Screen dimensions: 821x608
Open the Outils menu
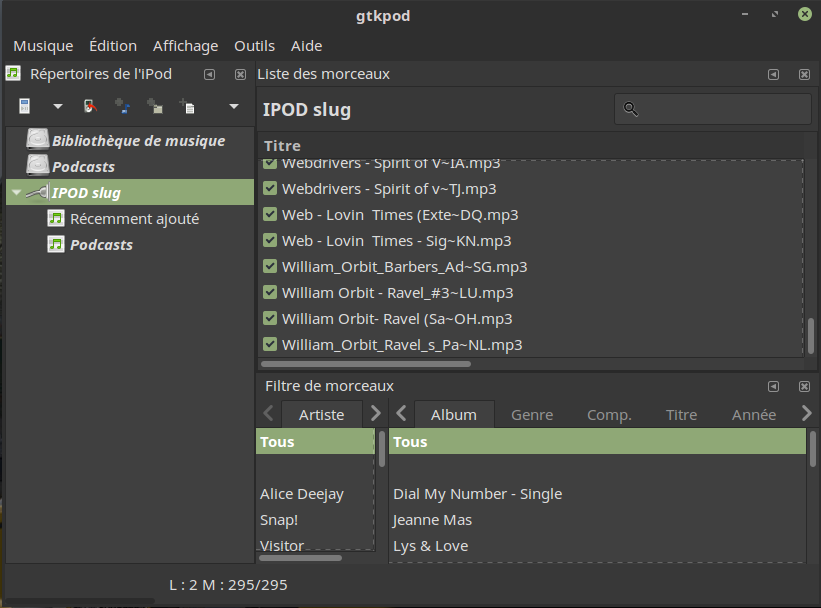(254, 46)
